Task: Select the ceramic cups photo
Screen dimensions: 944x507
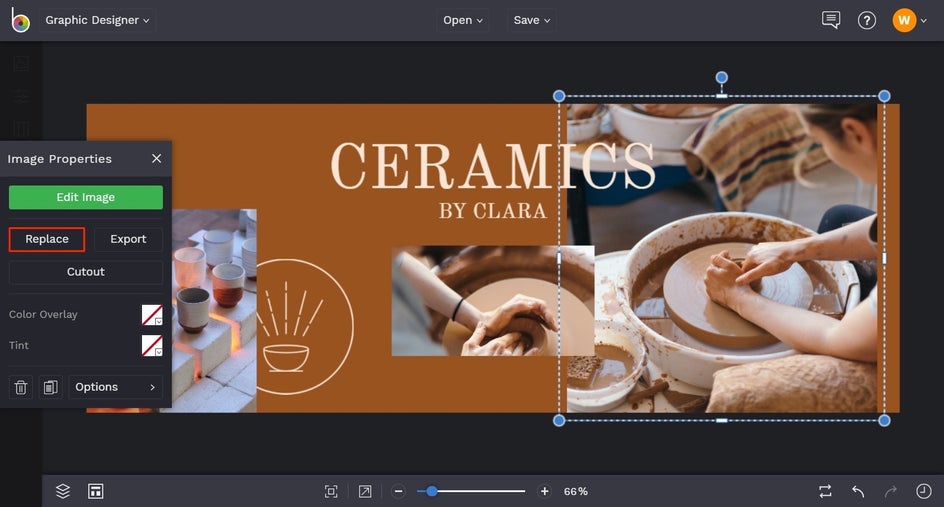Action: pos(214,310)
